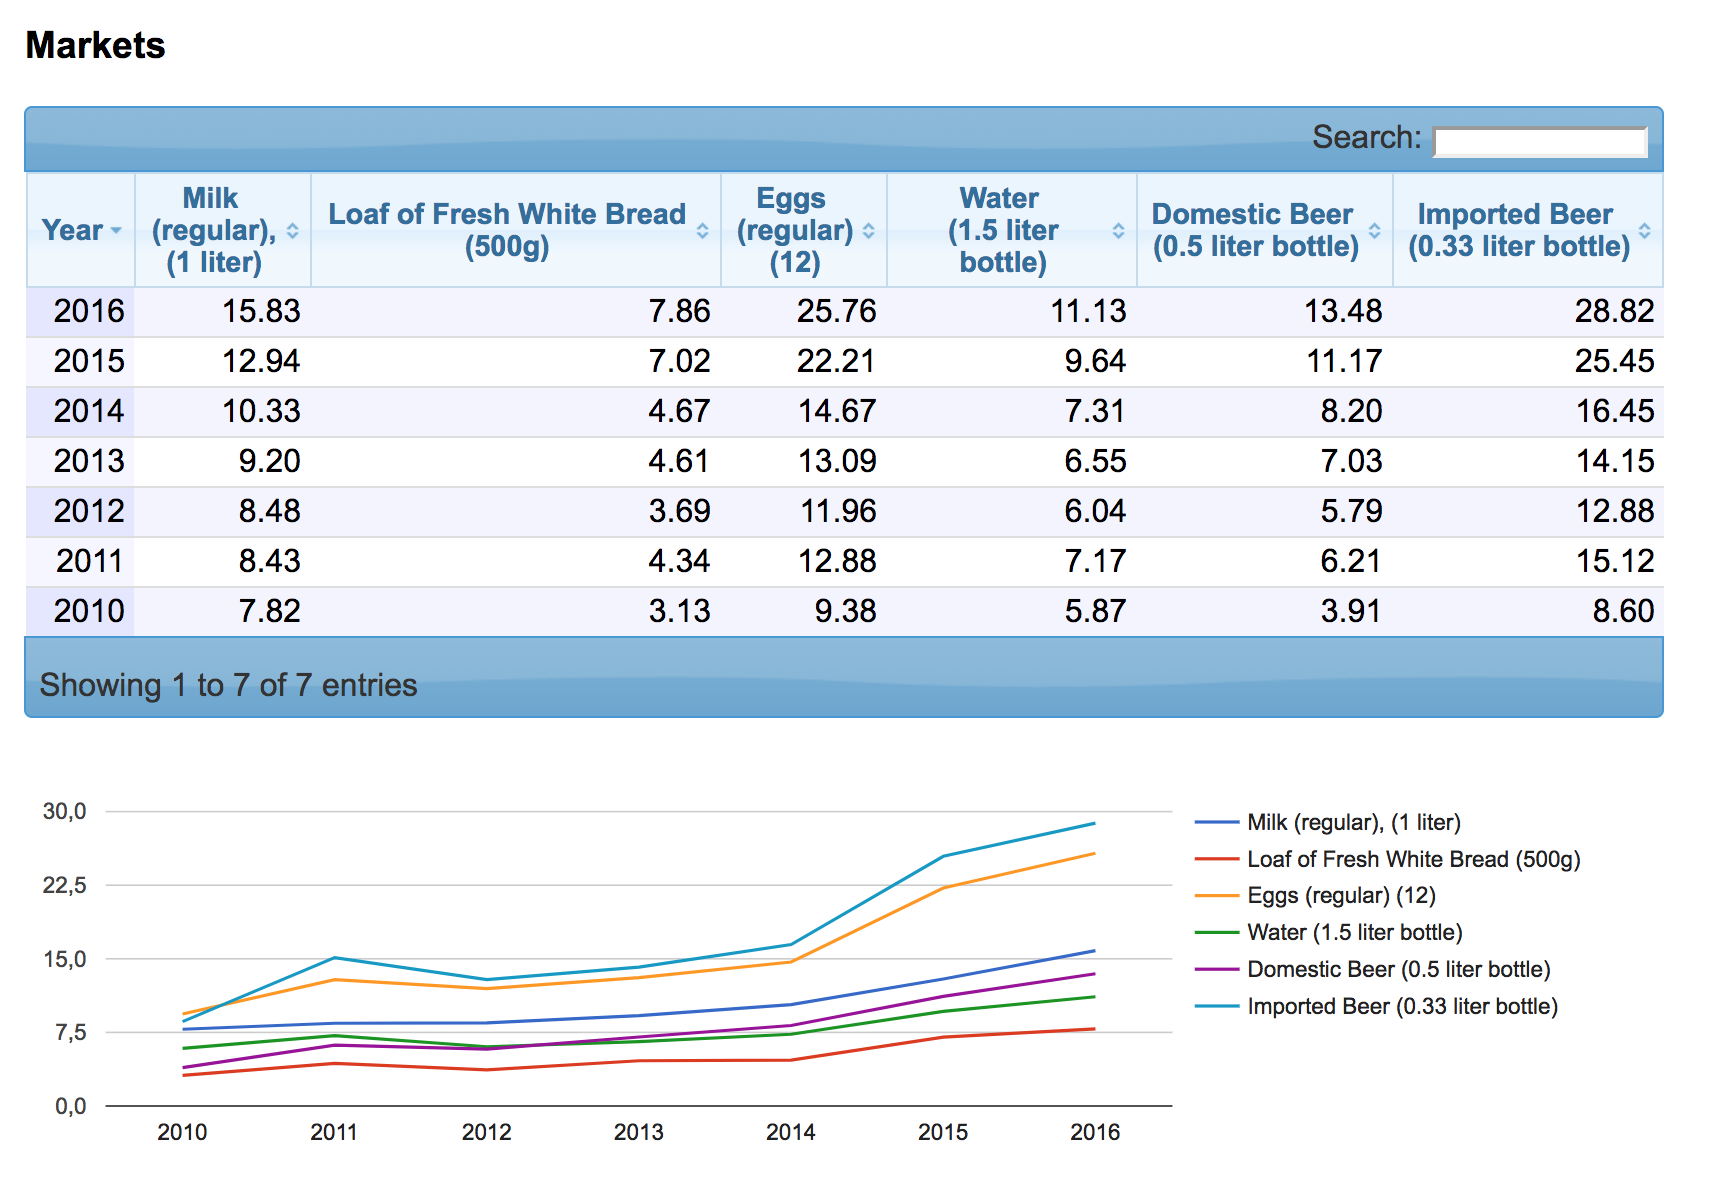Click the 28.82 Imported Beer value
This screenshot has height=1186, width=1716.
coord(1613,311)
